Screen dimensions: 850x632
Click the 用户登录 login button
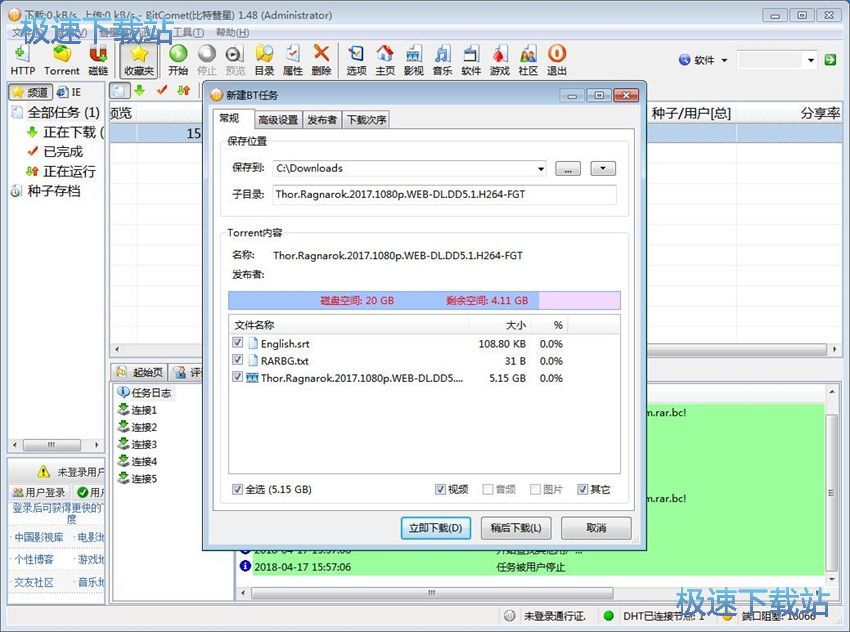pos(40,492)
